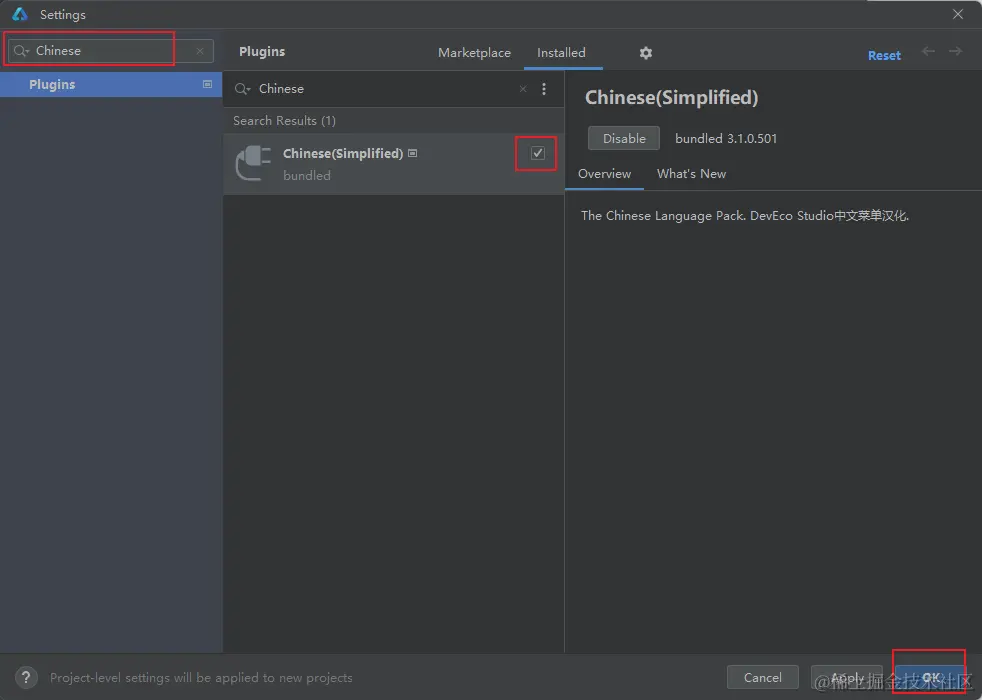Click the 'bundled' label under Chinese(Simplified)

[x=307, y=176]
